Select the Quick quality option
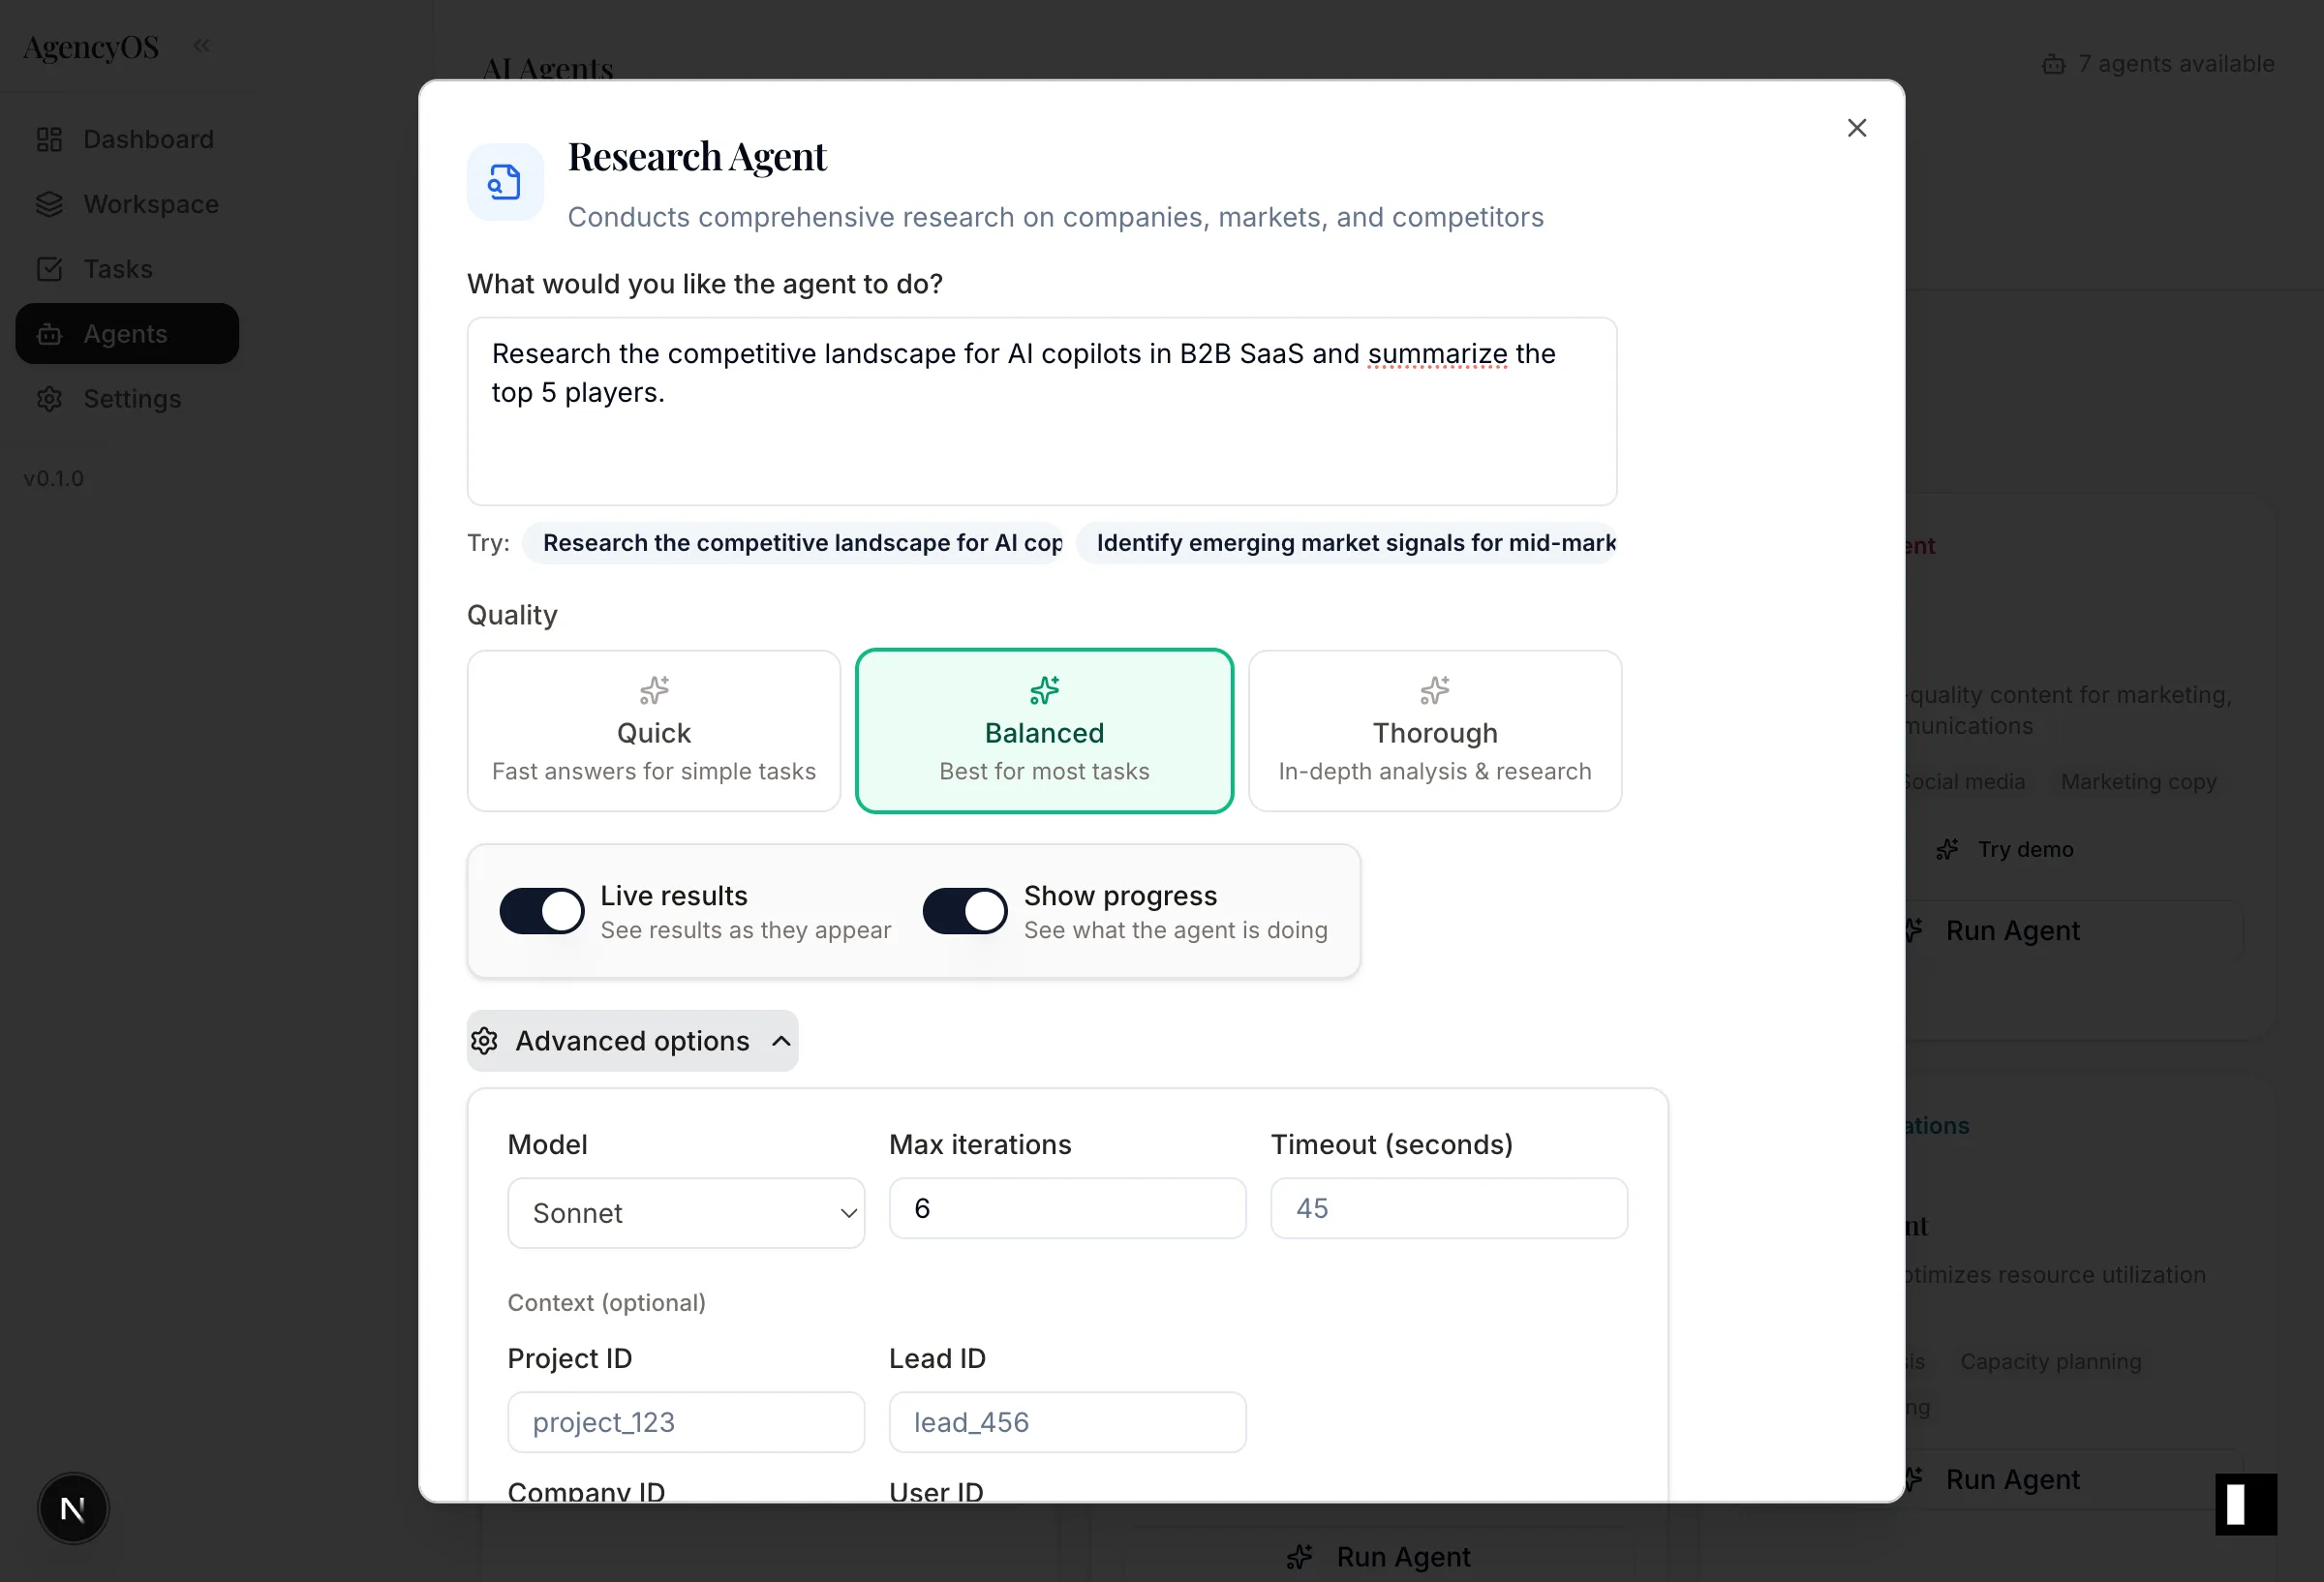Screen dimensions: 2324x1582 (653, 731)
